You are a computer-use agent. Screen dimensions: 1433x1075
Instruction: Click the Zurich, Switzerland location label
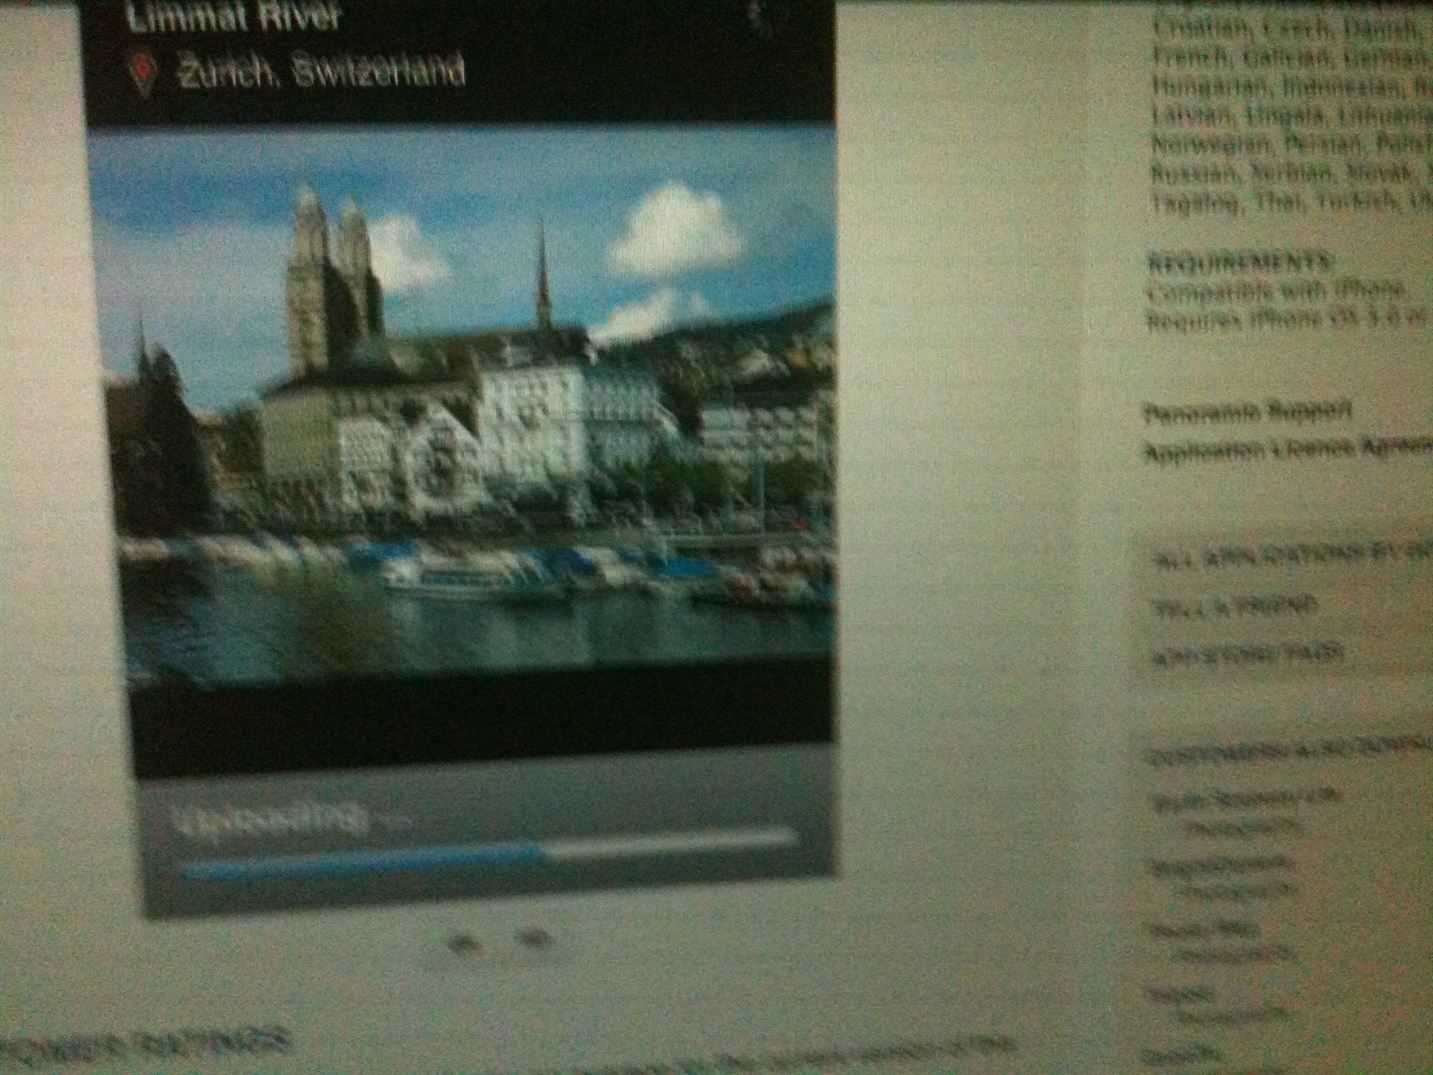pyautogui.click(x=321, y=72)
